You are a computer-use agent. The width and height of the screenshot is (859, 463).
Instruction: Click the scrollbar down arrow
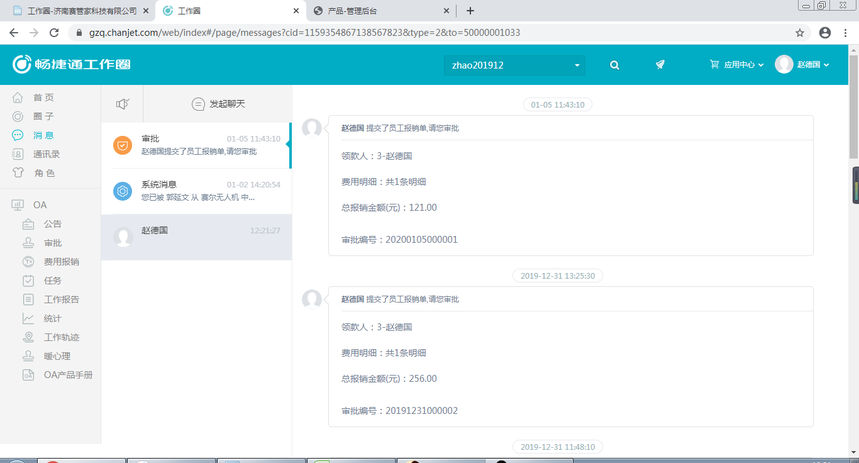(x=854, y=453)
